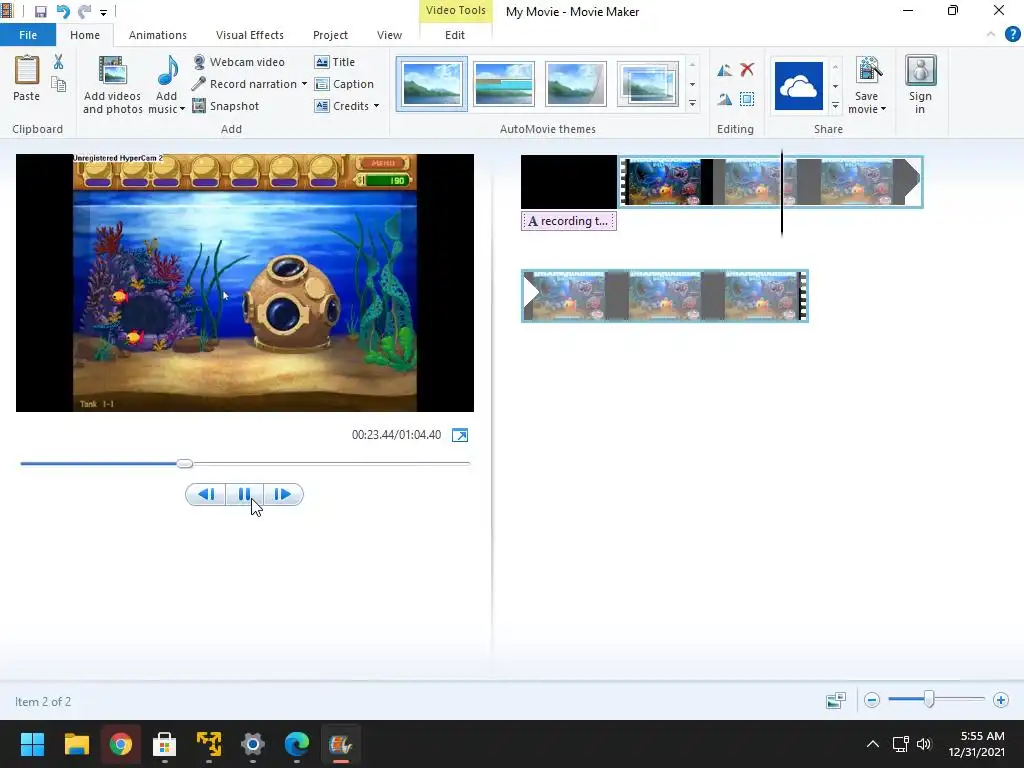Image resolution: width=1024 pixels, height=768 pixels.
Task: Click the Add music note icon
Action: point(168,70)
